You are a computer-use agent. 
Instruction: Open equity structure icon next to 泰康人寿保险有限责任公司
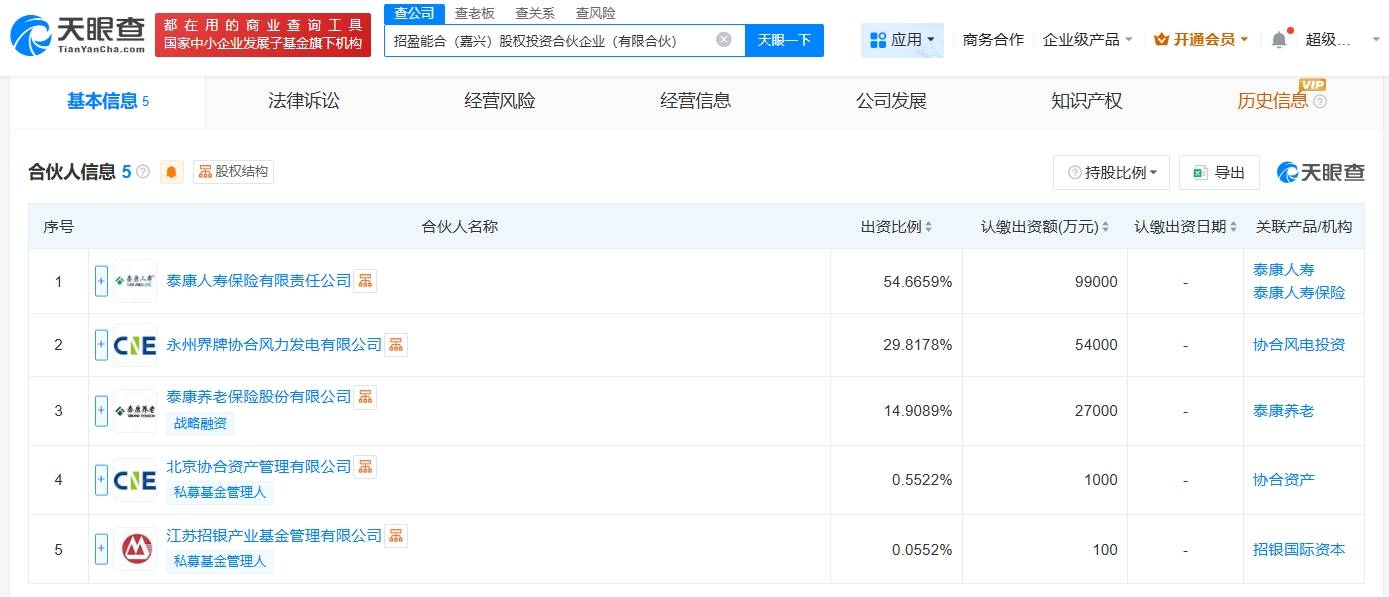tap(365, 281)
